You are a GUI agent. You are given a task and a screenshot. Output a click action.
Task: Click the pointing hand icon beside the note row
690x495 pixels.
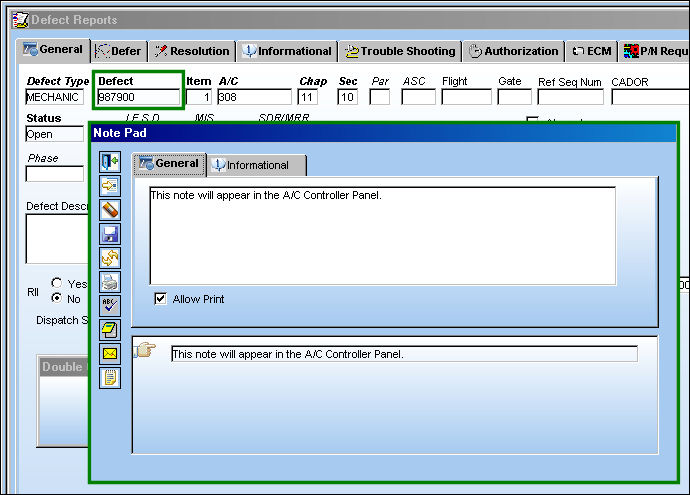pyautogui.click(x=145, y=350)
